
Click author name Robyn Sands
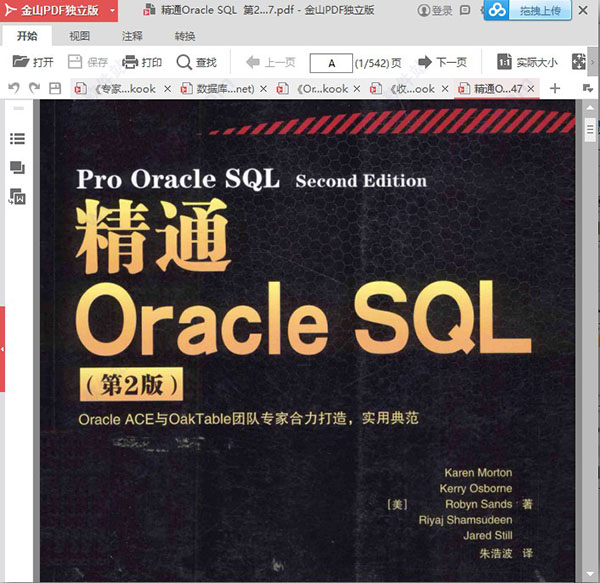[x=478, y=504]
